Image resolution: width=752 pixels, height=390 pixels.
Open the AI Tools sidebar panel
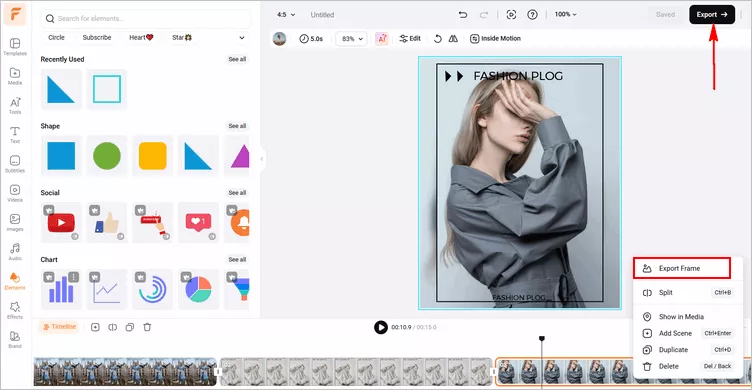tap(15, 106)
